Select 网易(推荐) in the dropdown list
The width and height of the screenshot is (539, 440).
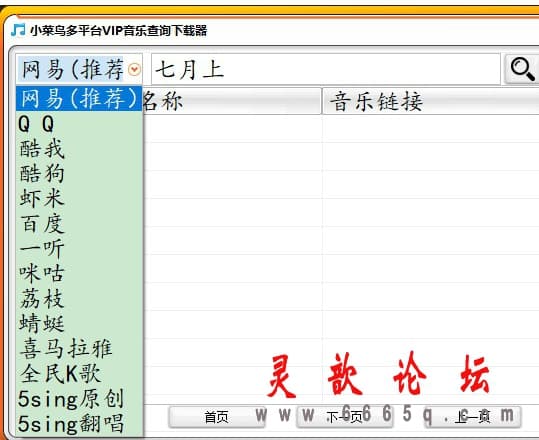point(79,98)
